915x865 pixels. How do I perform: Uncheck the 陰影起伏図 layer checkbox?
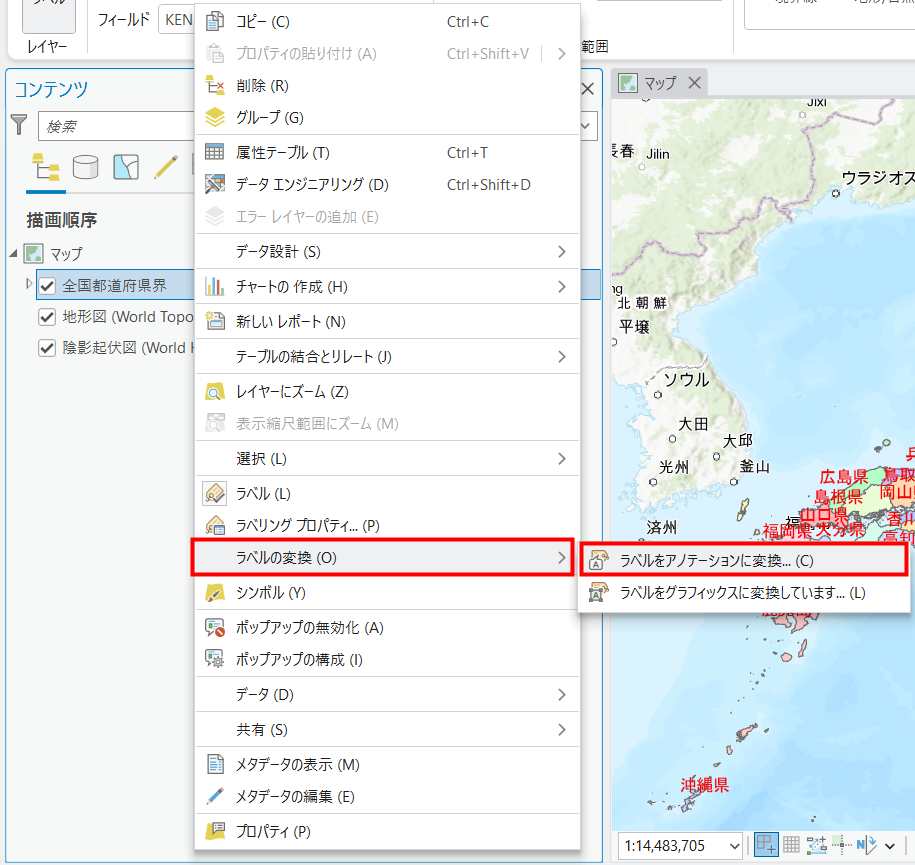[47, 348]
